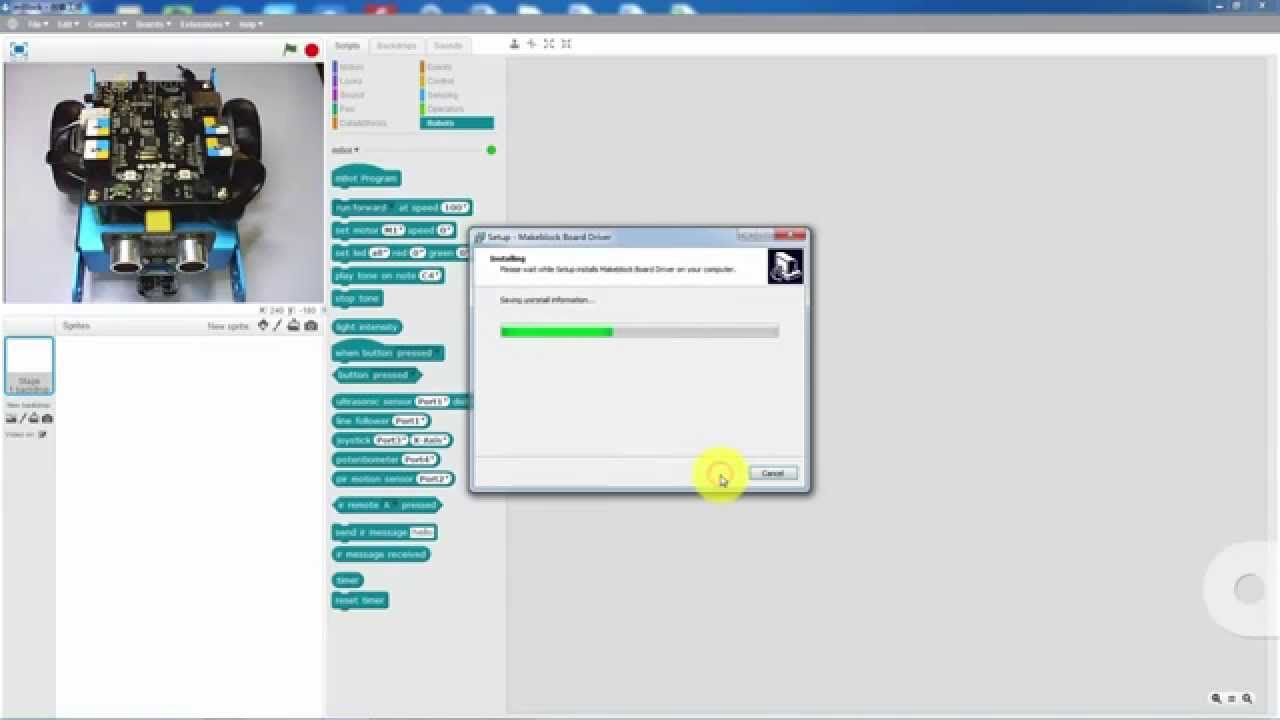This screenshot has height=720, width=1280.
Task: Zoom in on the scripts area
Action: coord(1247,699)
